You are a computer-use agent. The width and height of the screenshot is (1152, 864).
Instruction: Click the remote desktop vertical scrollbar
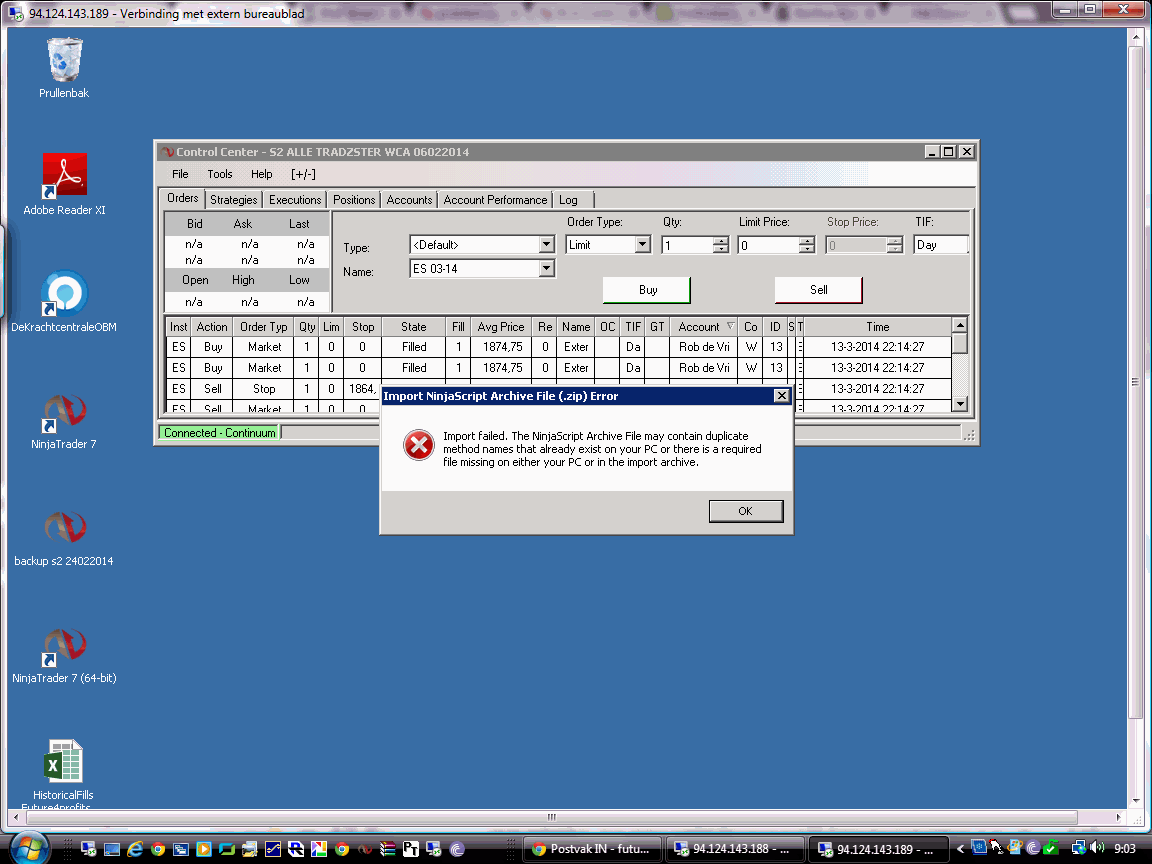point(1135,382)
